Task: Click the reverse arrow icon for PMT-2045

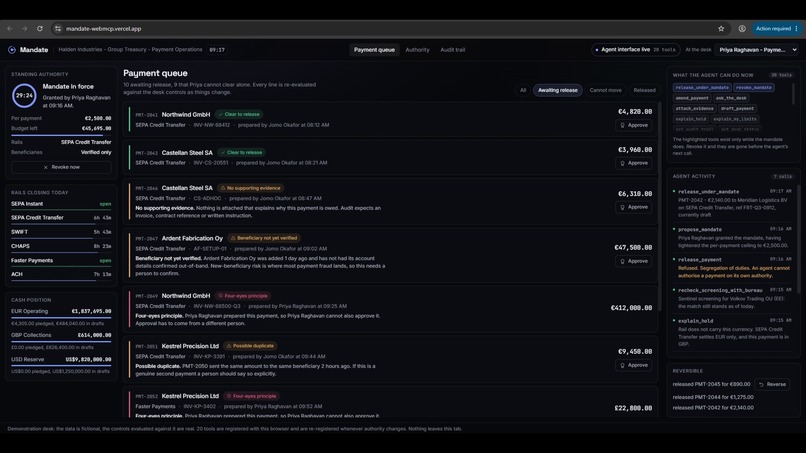Action: [x=762, y=385]
